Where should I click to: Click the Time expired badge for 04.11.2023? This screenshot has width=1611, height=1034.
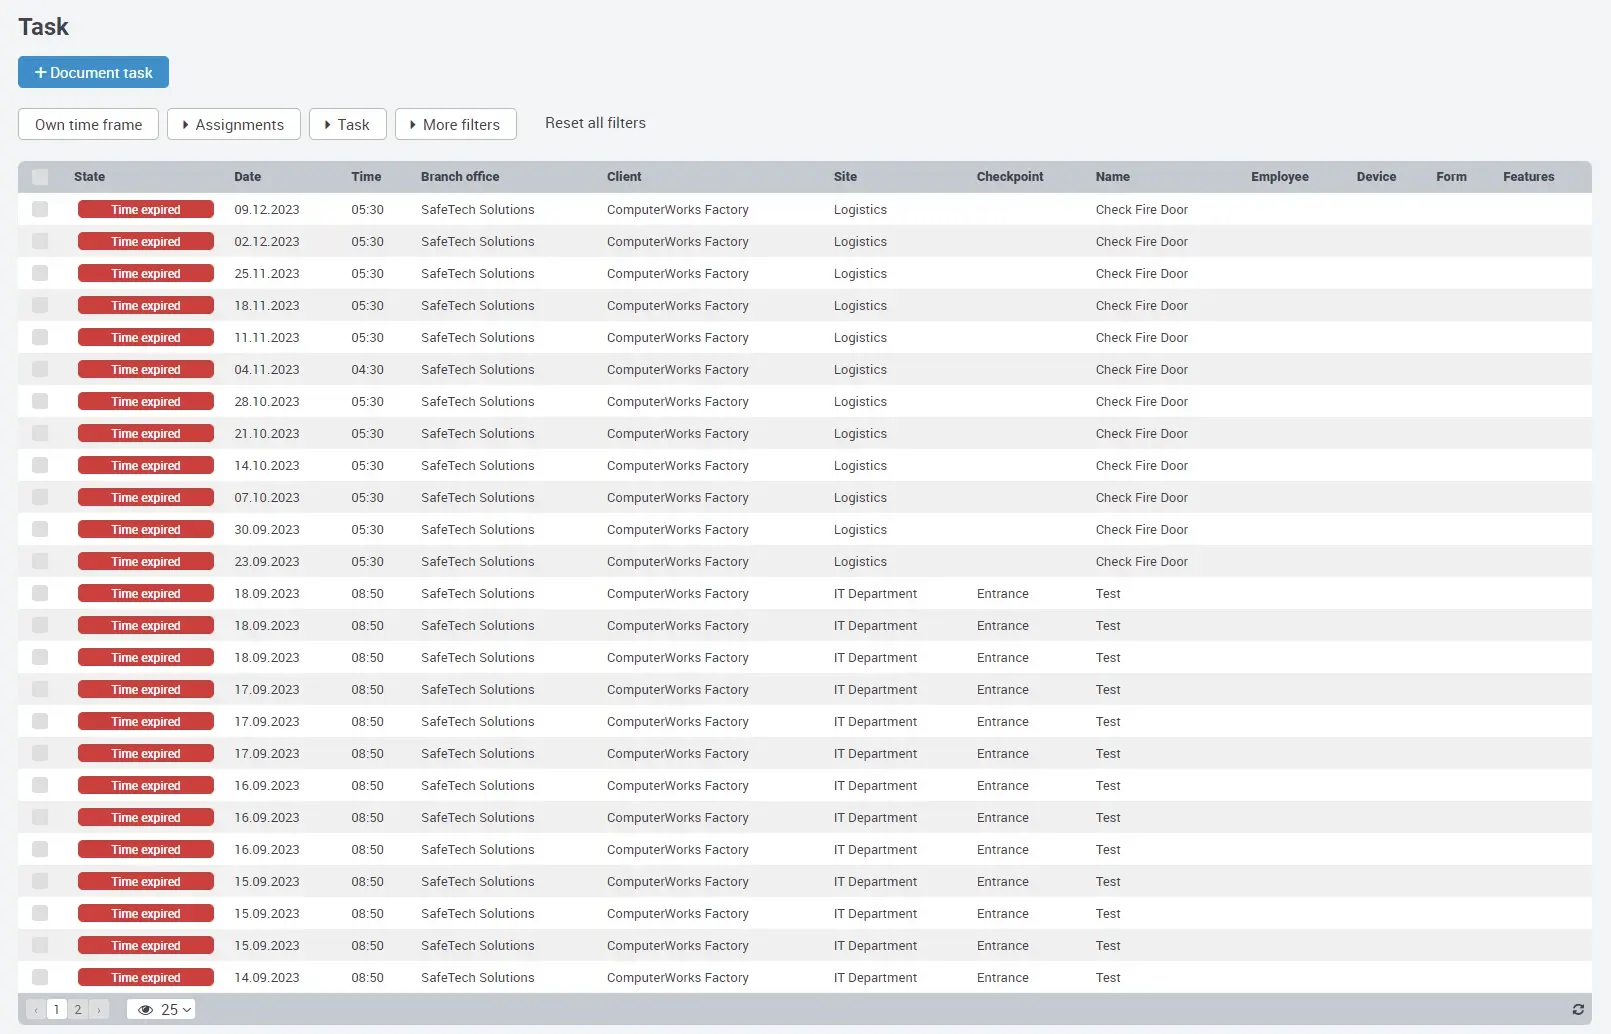[146, 370]
